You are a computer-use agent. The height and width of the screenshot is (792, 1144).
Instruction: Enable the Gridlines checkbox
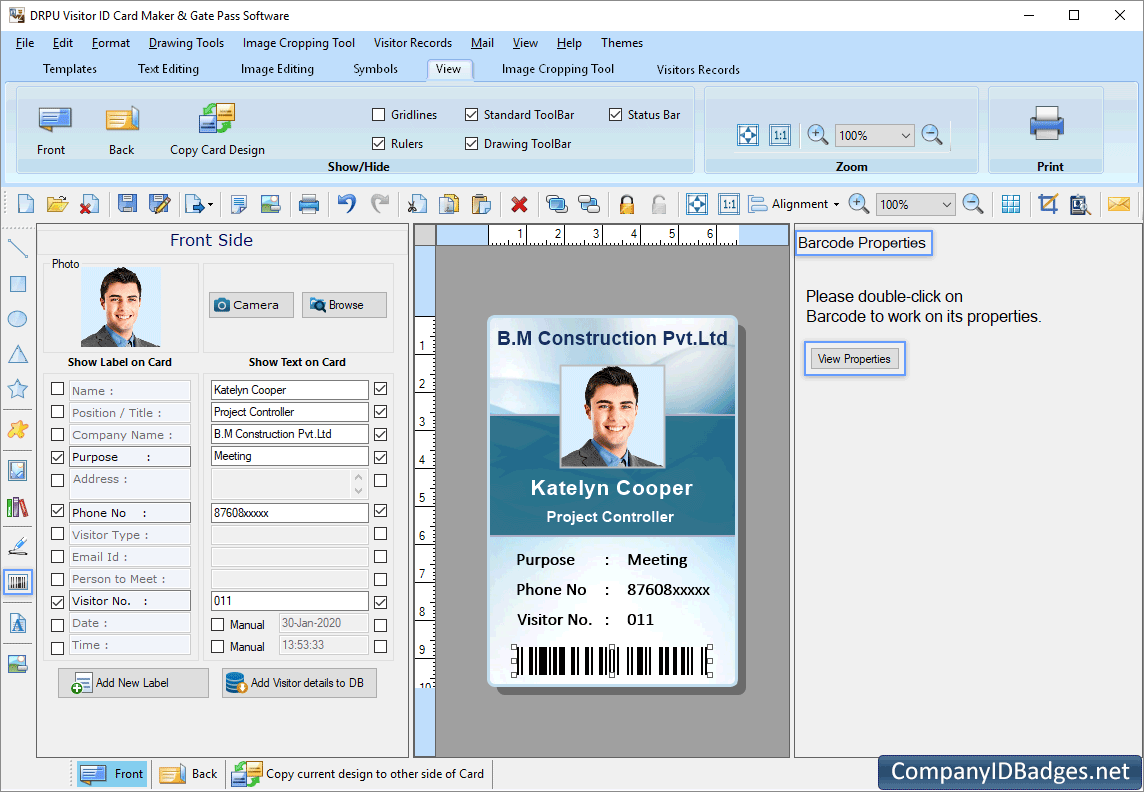[379, 115]
